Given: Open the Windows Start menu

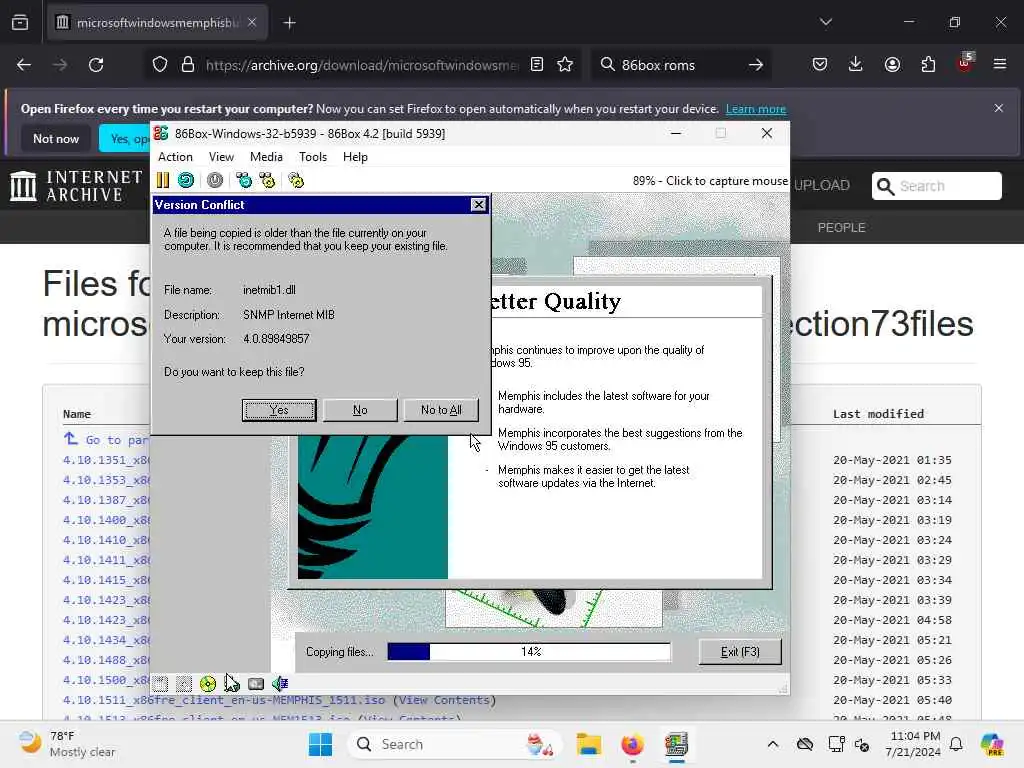Looking at the screenshot, I should 320,744.
